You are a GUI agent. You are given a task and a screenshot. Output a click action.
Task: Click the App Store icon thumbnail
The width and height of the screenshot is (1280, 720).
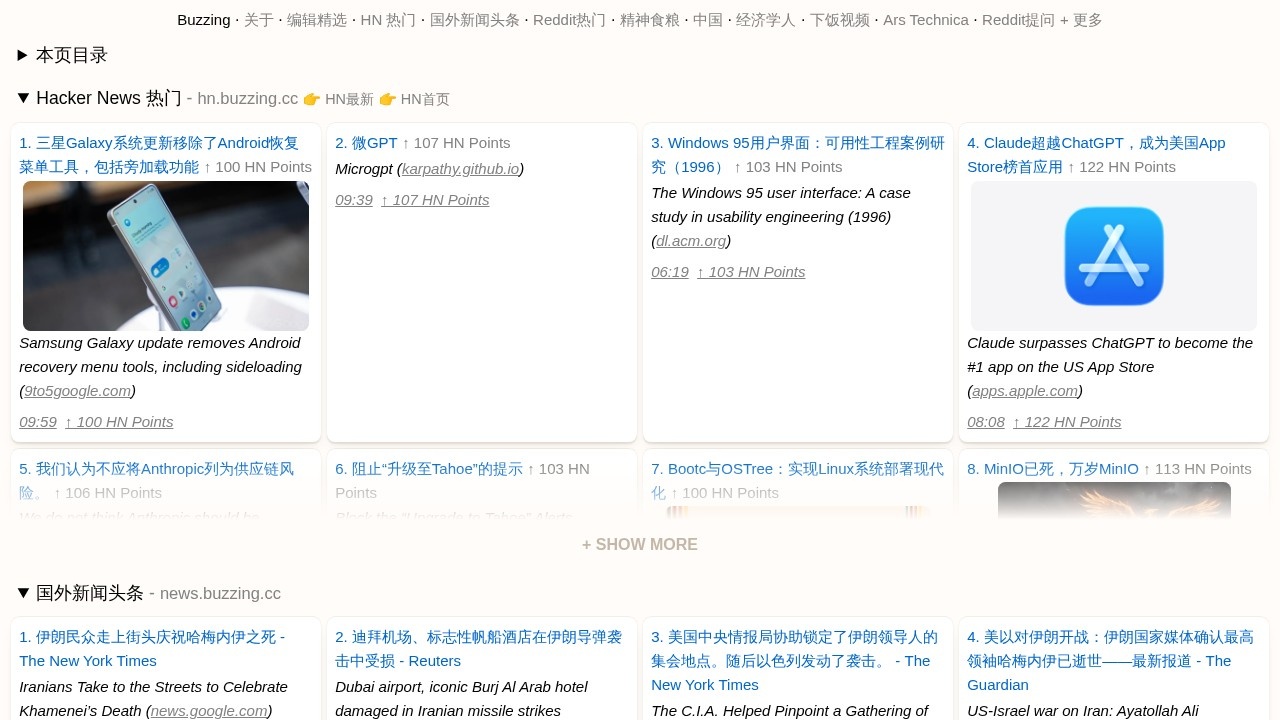click(x=1113, y=256)
